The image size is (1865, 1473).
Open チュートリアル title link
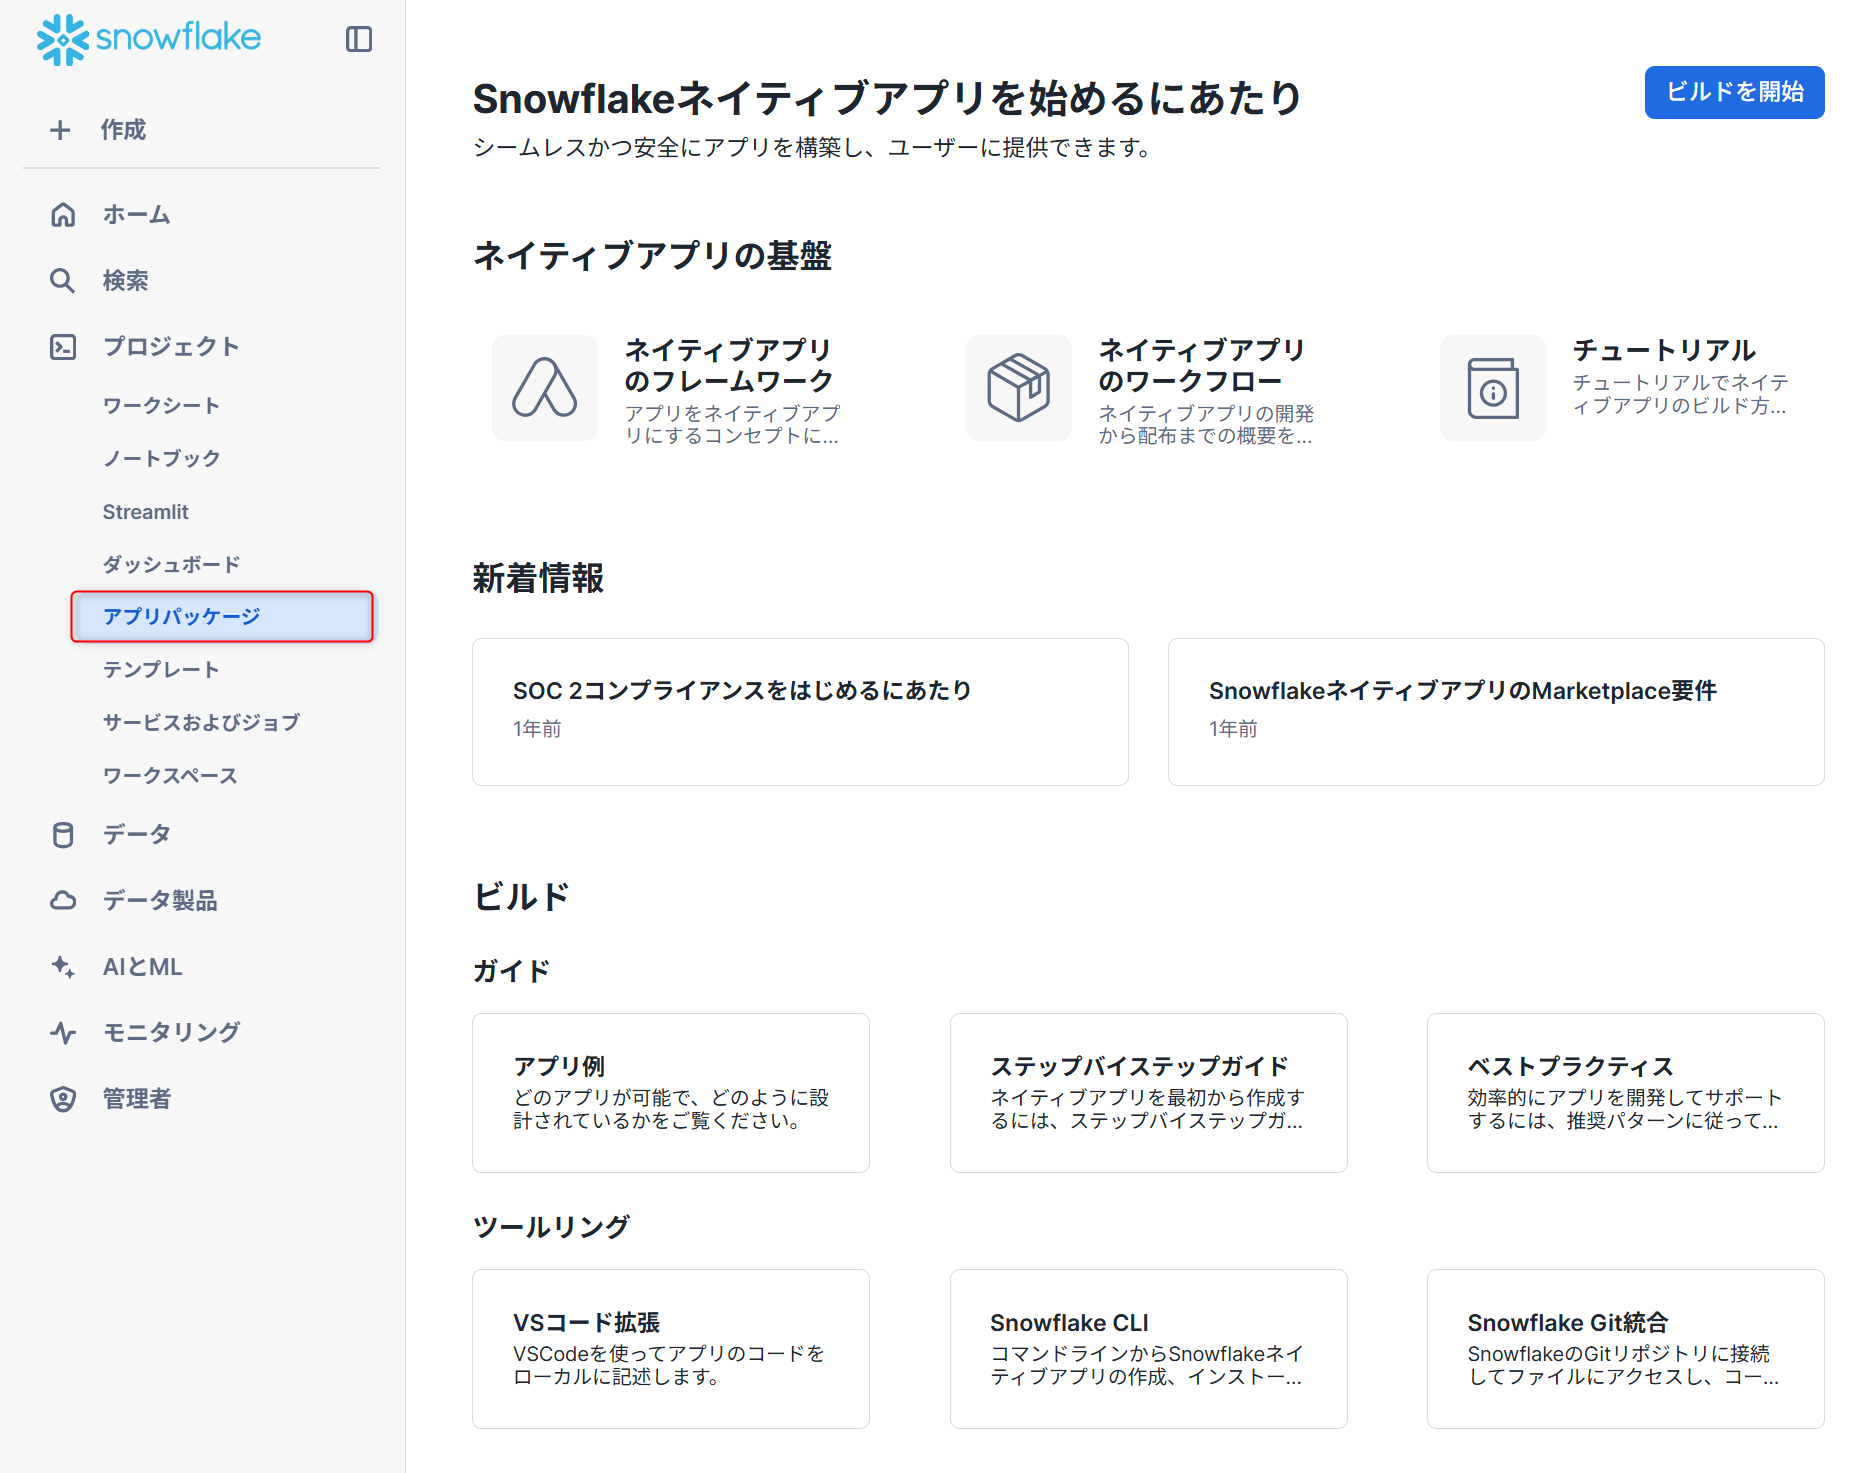click(x=1664, y=350)
